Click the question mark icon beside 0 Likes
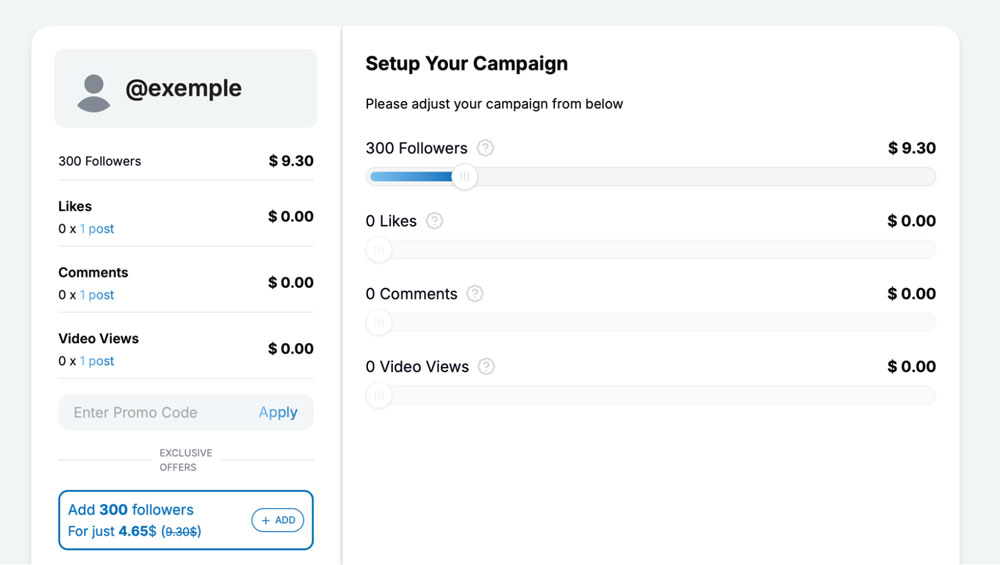The image size is (1000, 565). click(x=434, y=221)
